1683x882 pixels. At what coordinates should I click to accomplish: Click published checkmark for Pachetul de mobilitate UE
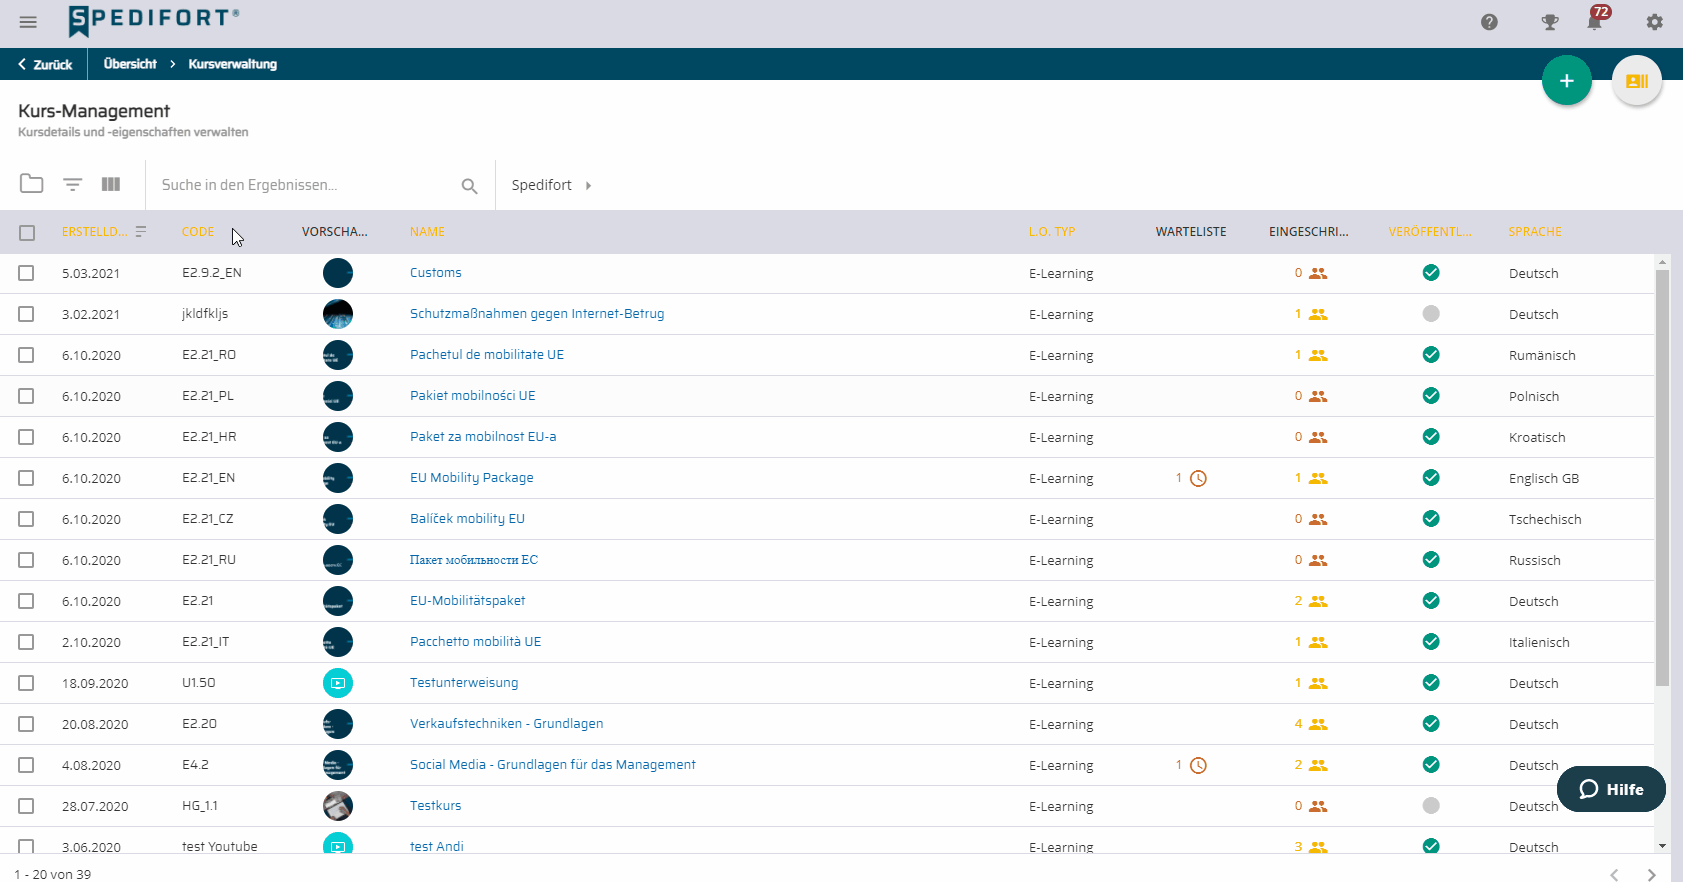click(x=1431, y=355)
